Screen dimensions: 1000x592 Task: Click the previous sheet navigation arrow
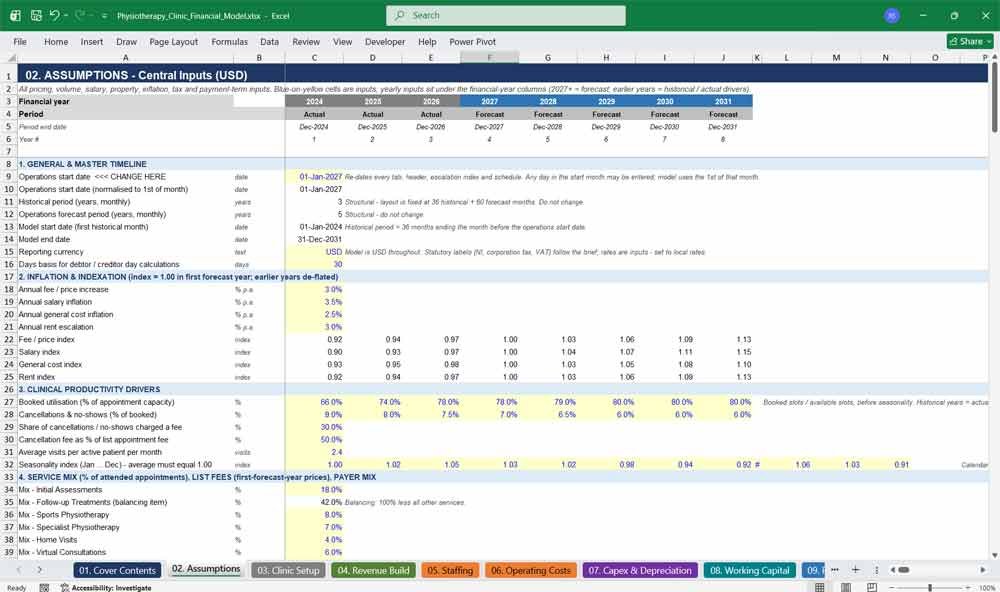click(x=18, y=570)
